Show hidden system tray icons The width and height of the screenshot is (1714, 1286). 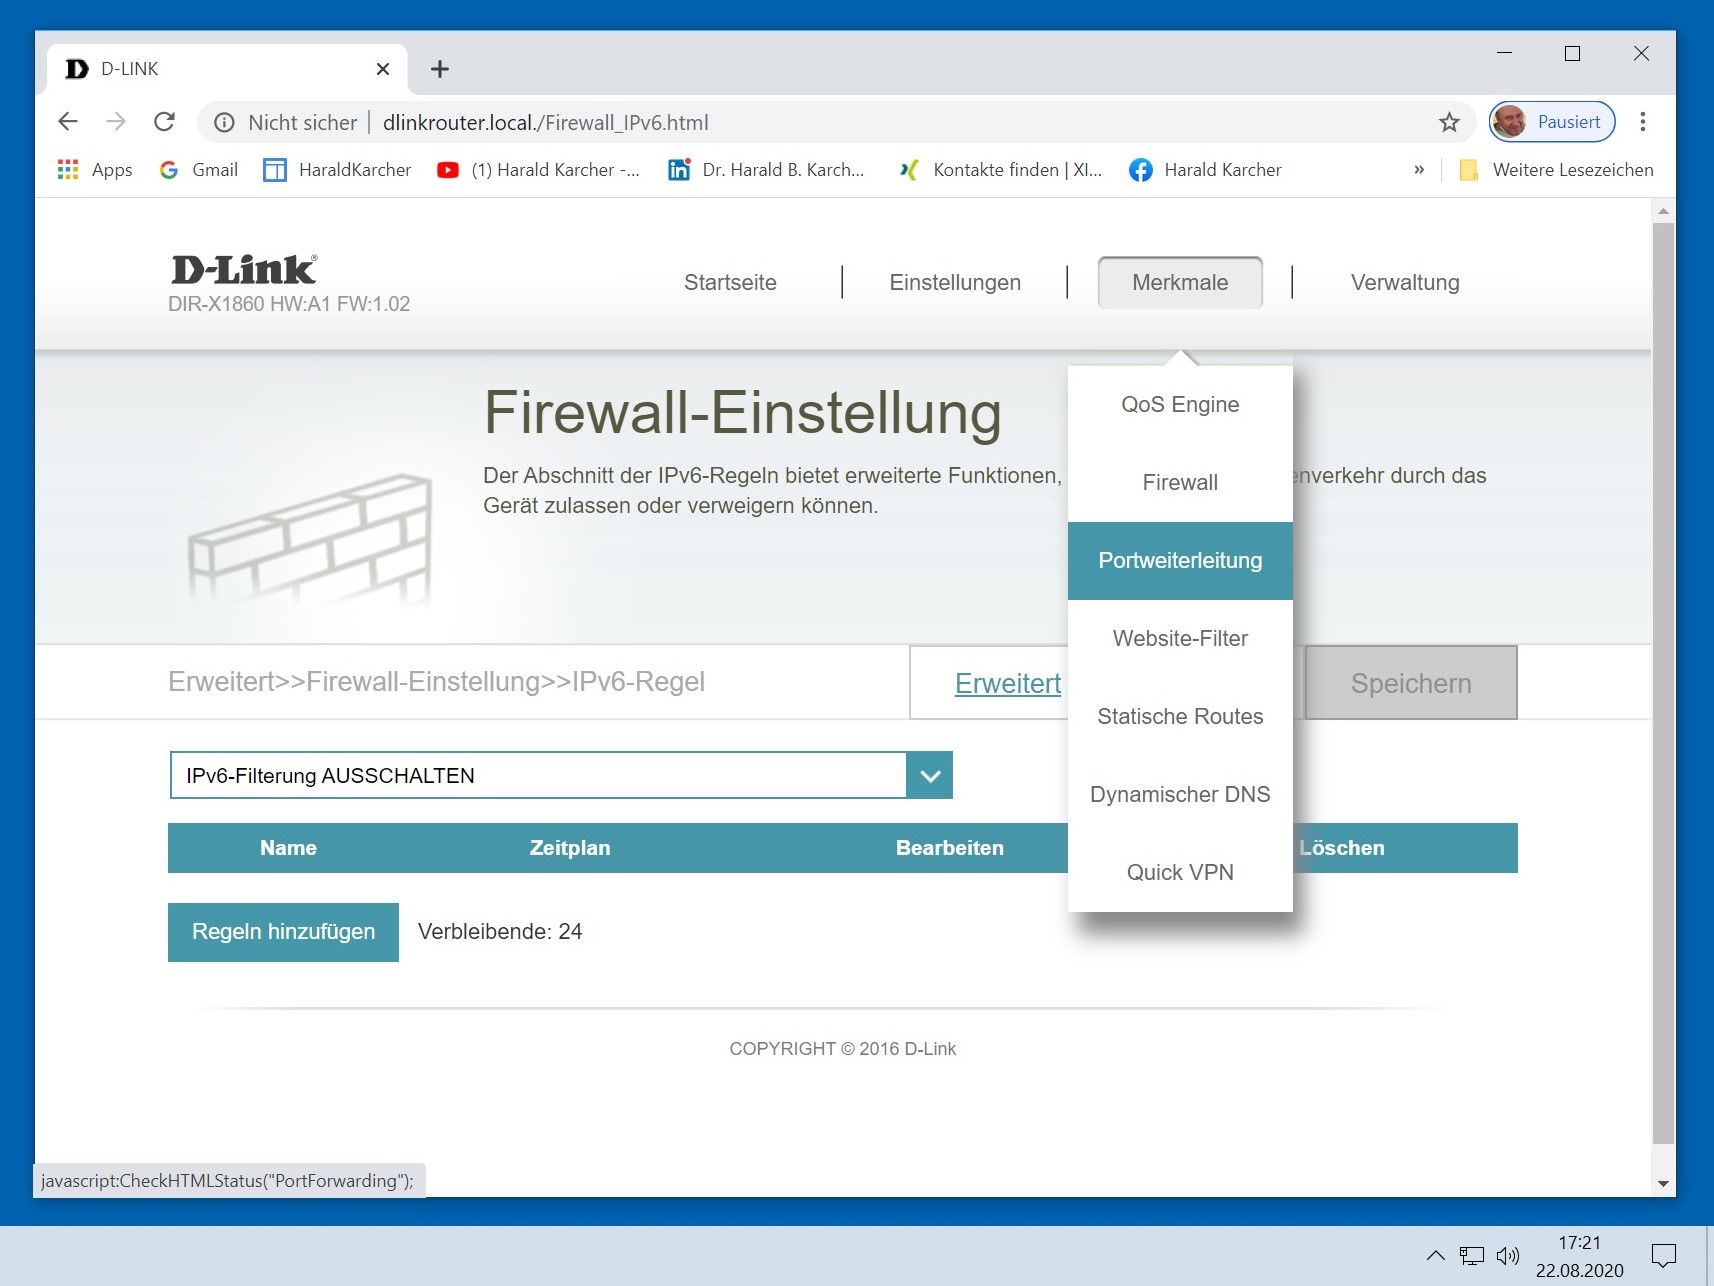coord(1435,1256)
